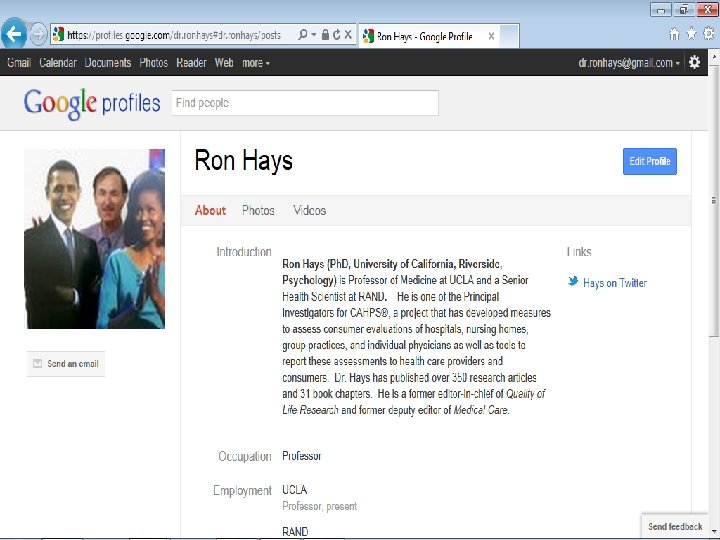Select the About profile tab

coord(210,210)
